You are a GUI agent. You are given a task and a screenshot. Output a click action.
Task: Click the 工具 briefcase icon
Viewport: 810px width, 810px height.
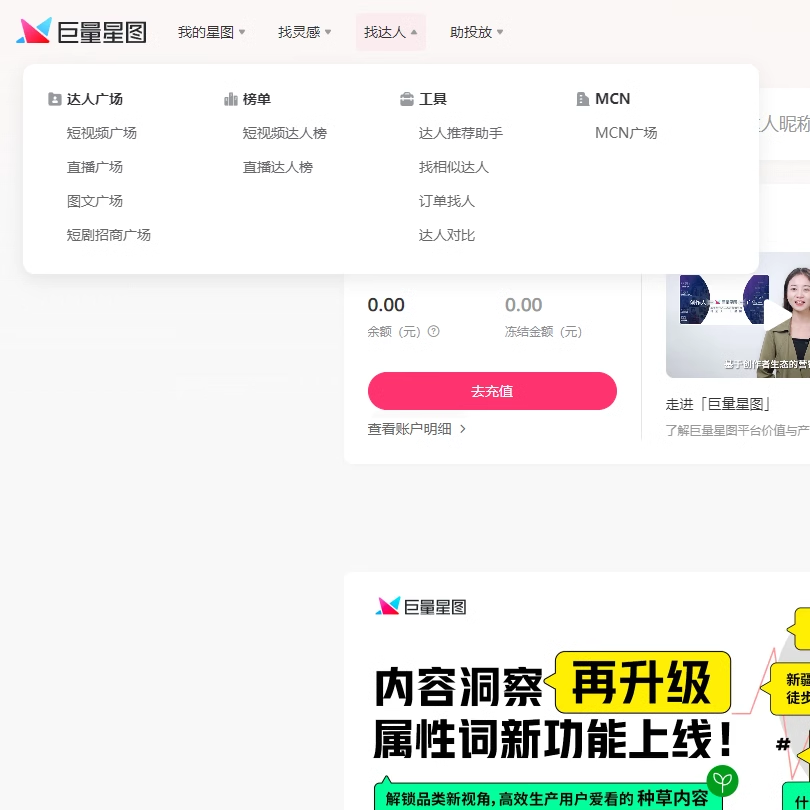tap(407, 99)
